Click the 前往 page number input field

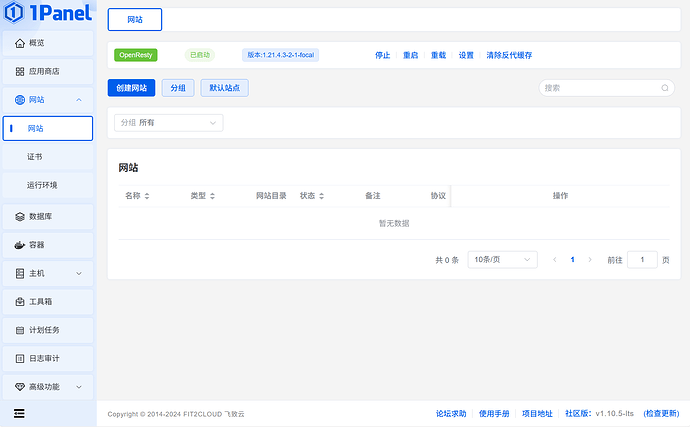[x=642, y=259]
